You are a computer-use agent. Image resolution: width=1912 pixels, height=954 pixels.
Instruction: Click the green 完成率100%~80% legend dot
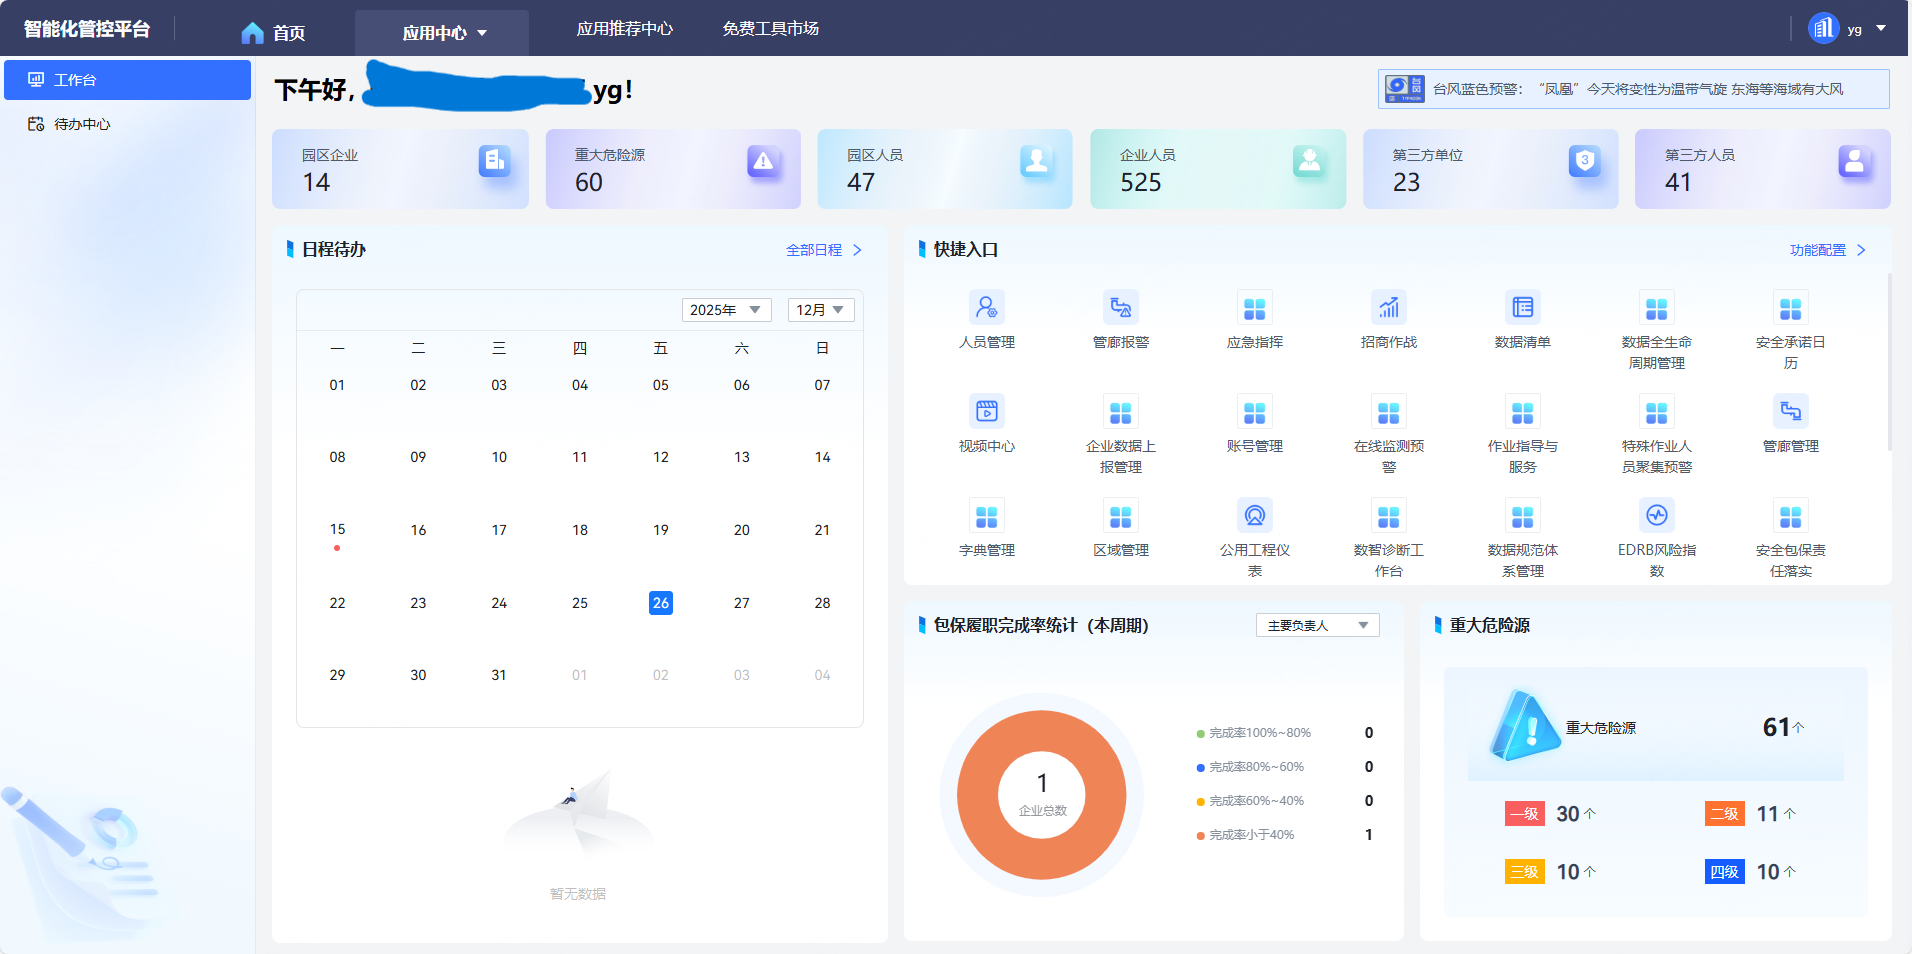(x=1200, y=734)
